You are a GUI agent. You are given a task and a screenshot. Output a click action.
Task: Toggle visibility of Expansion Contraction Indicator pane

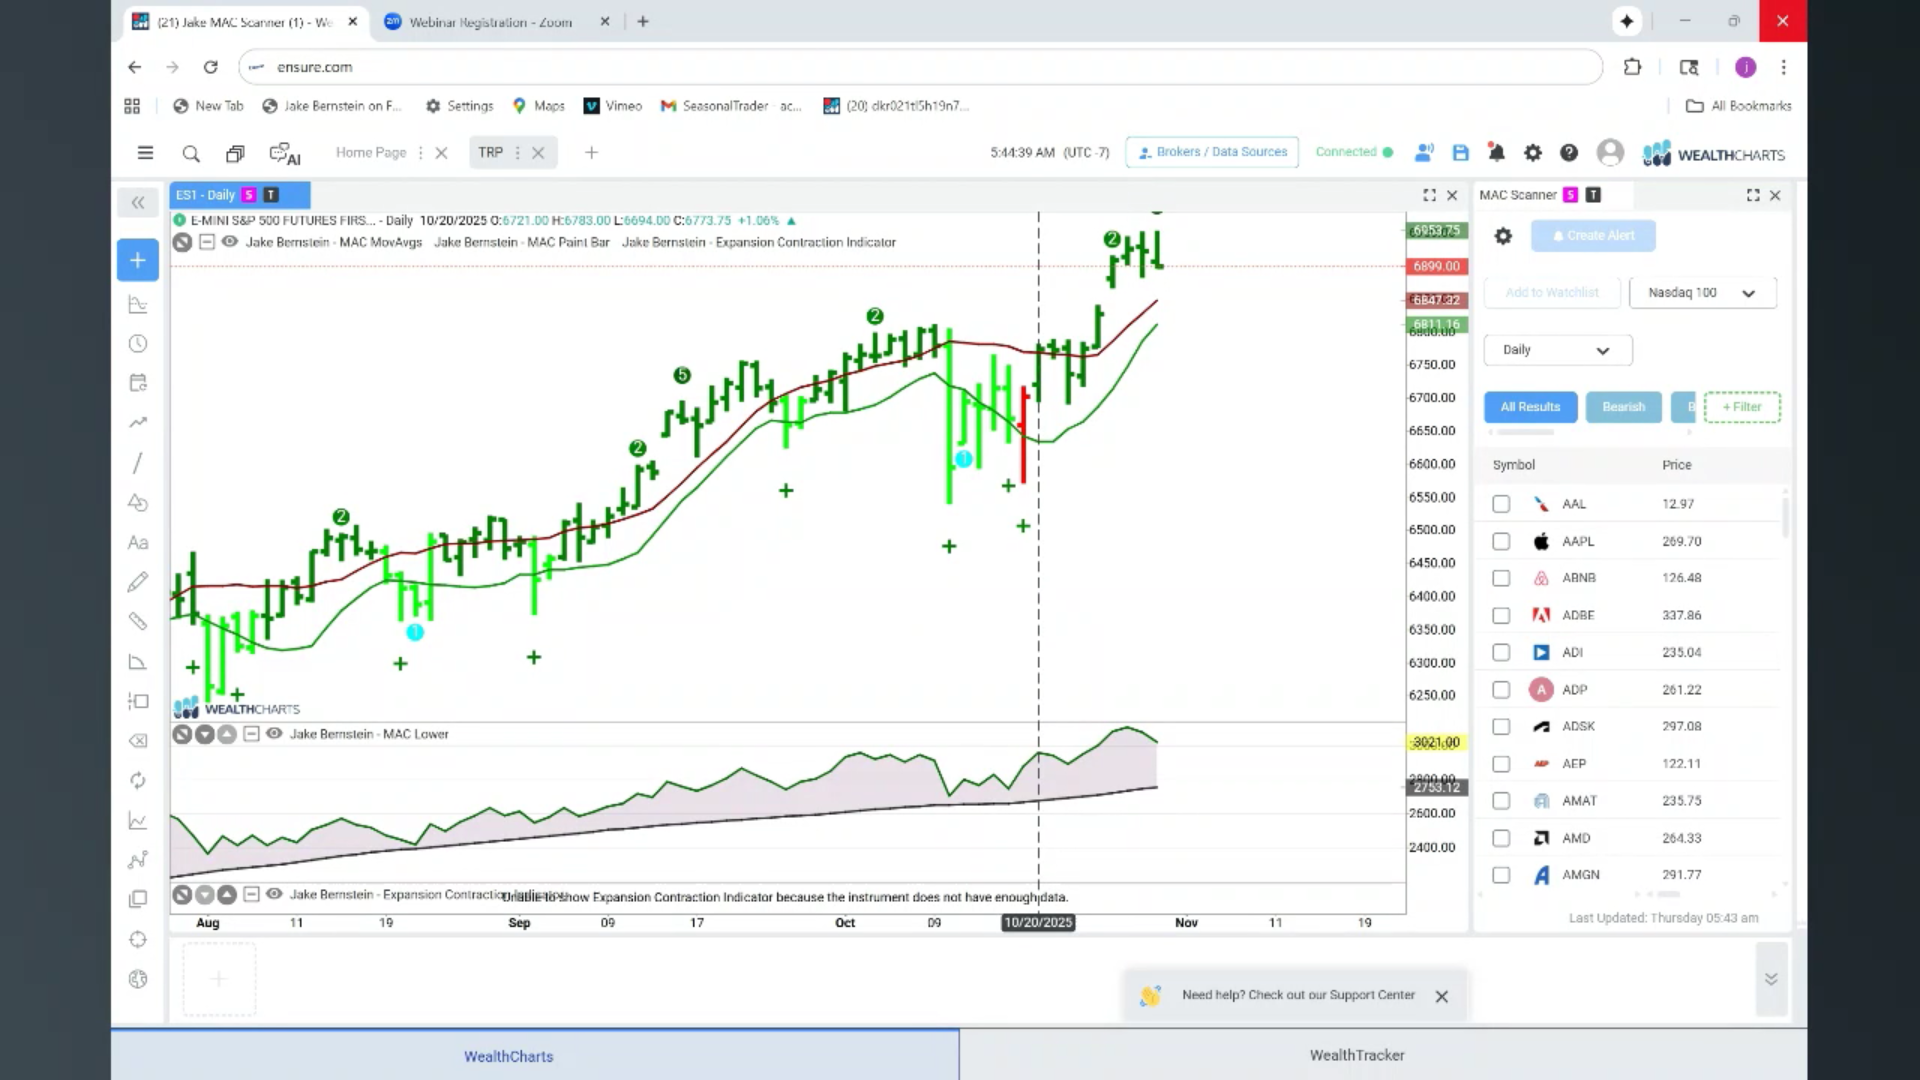pyautogui.click(x=274, y=895)
